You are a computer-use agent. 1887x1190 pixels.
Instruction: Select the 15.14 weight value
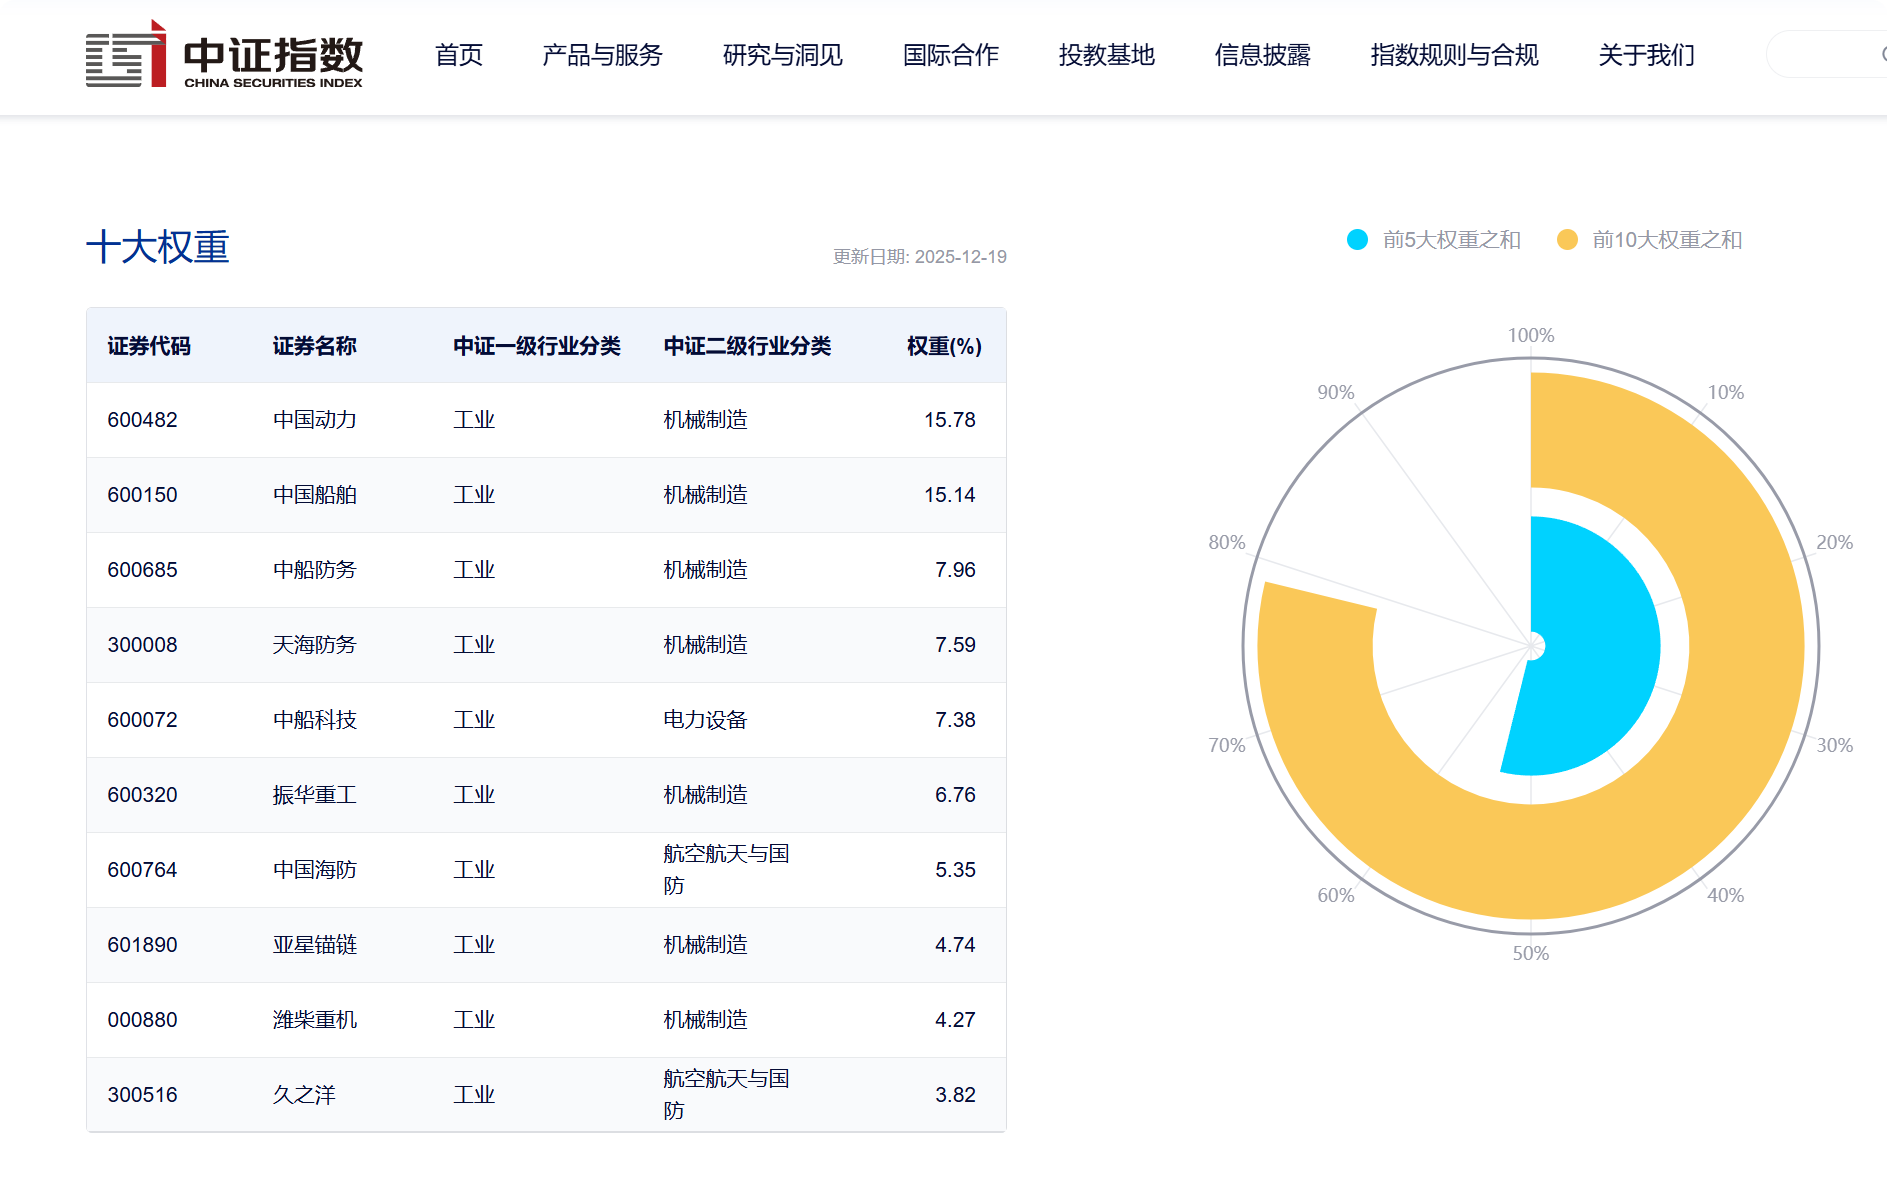click(x=950, y=495)
